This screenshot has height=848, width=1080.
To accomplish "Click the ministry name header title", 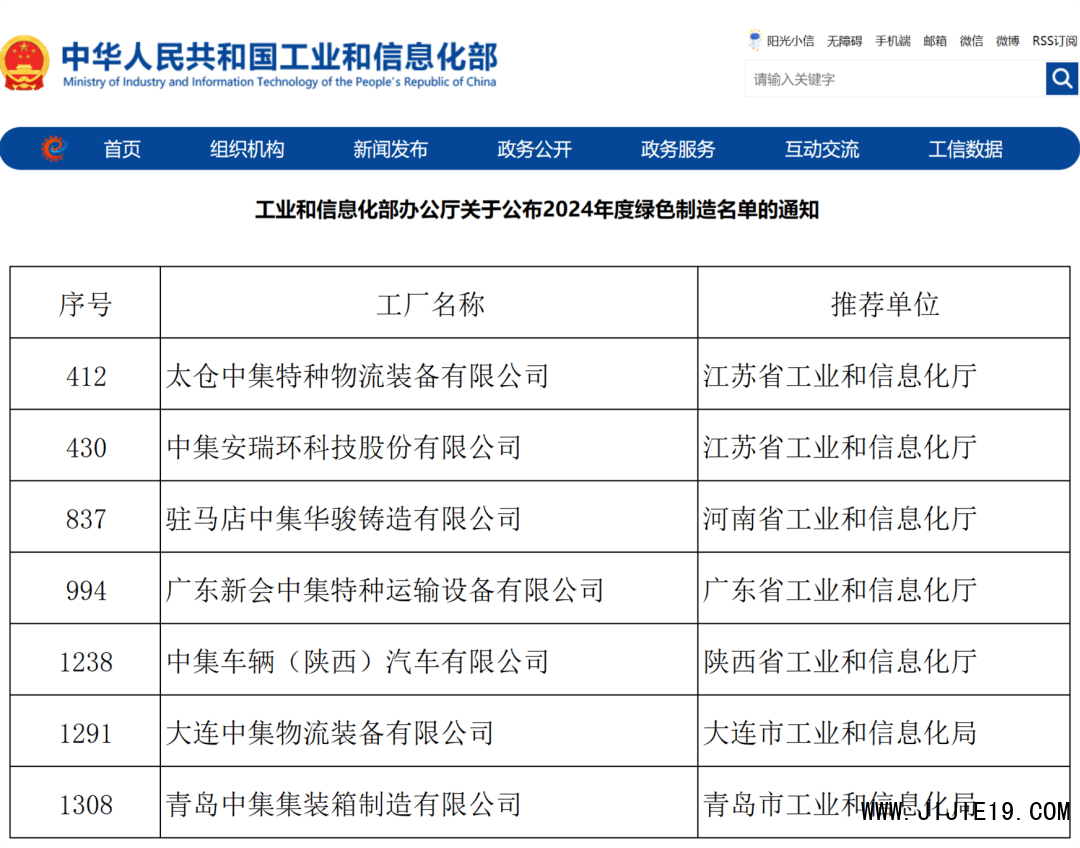I will point(279,64).
